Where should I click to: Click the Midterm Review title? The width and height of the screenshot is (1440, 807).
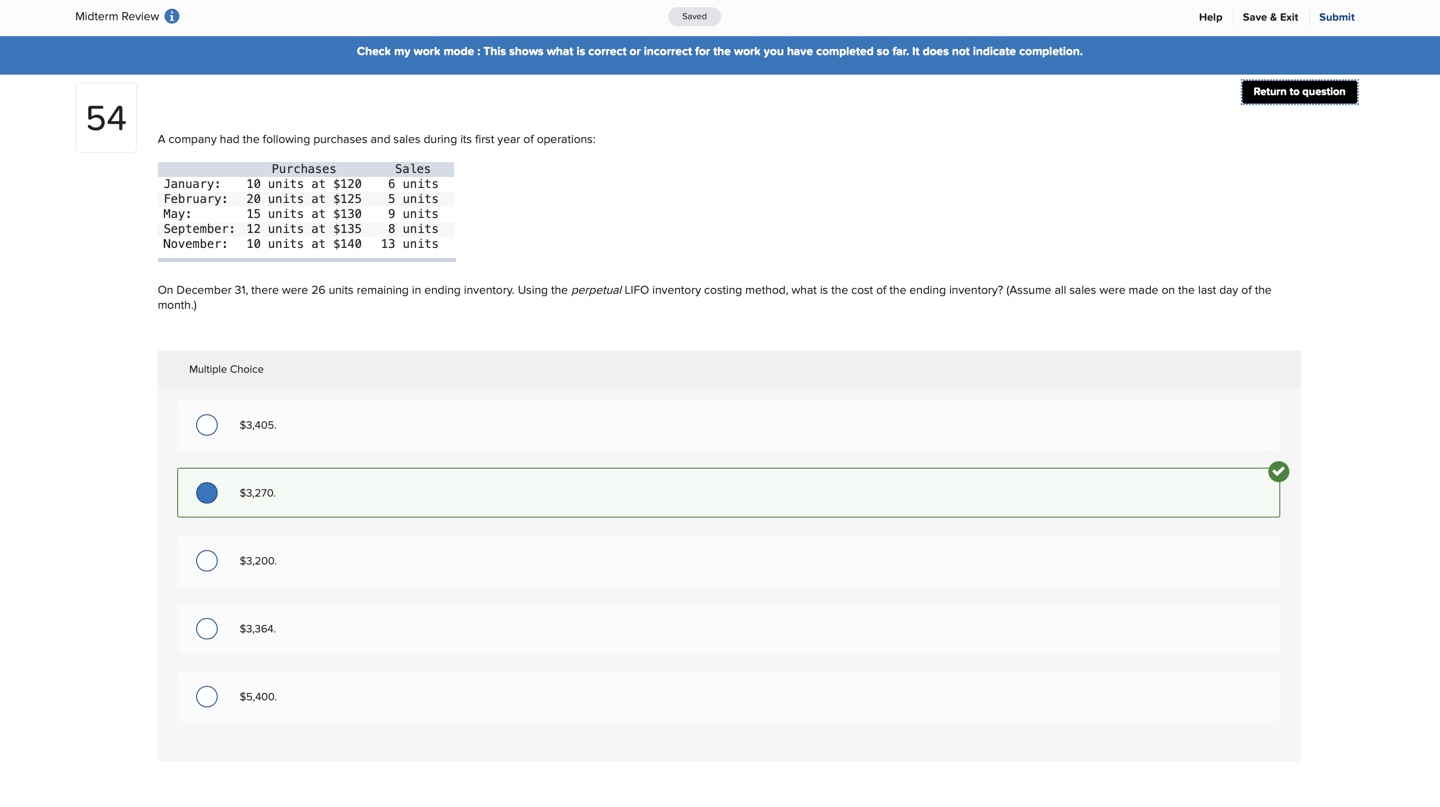point(116,16)
